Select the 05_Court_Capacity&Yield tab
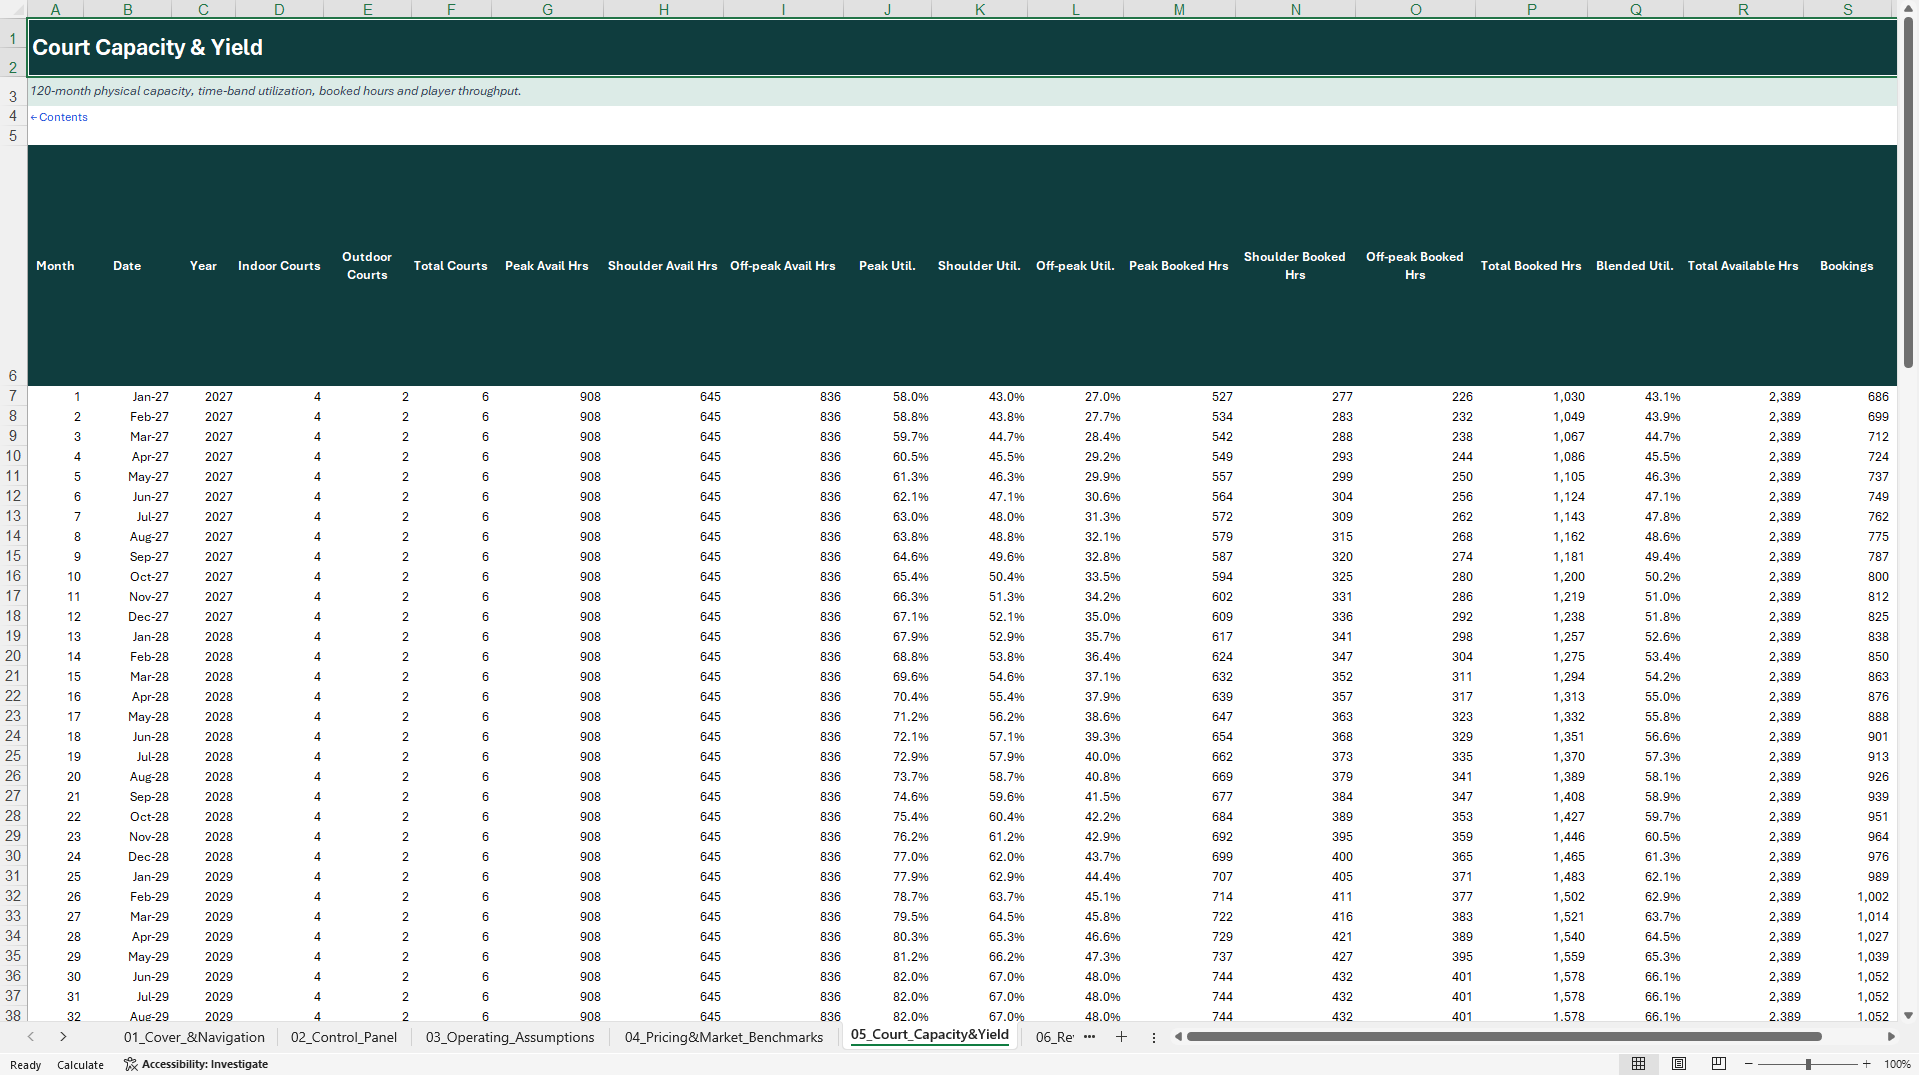Screen dimensions: 1919x1075 point(930,1035)
